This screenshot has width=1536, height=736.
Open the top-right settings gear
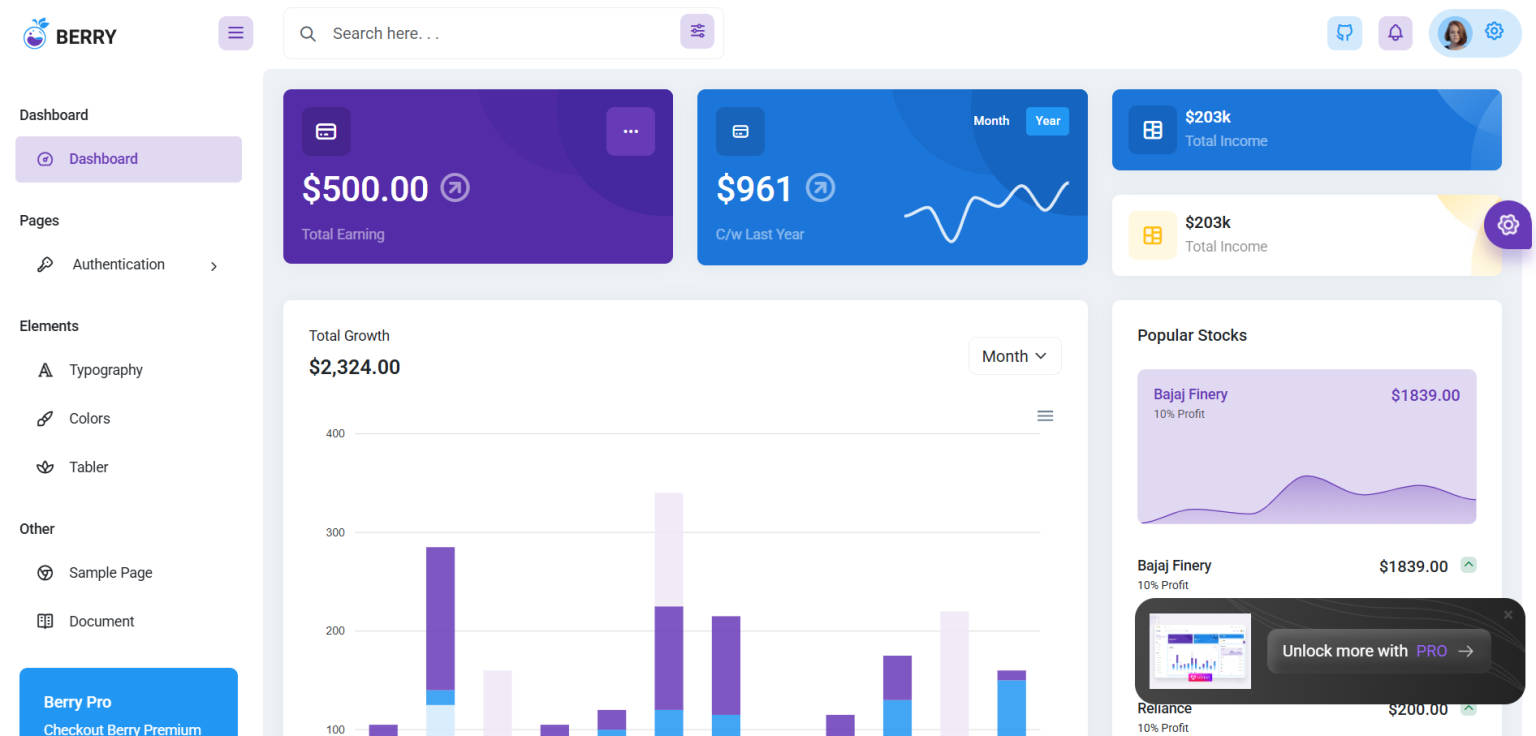pyautogui.click(x=1494, y=31)
